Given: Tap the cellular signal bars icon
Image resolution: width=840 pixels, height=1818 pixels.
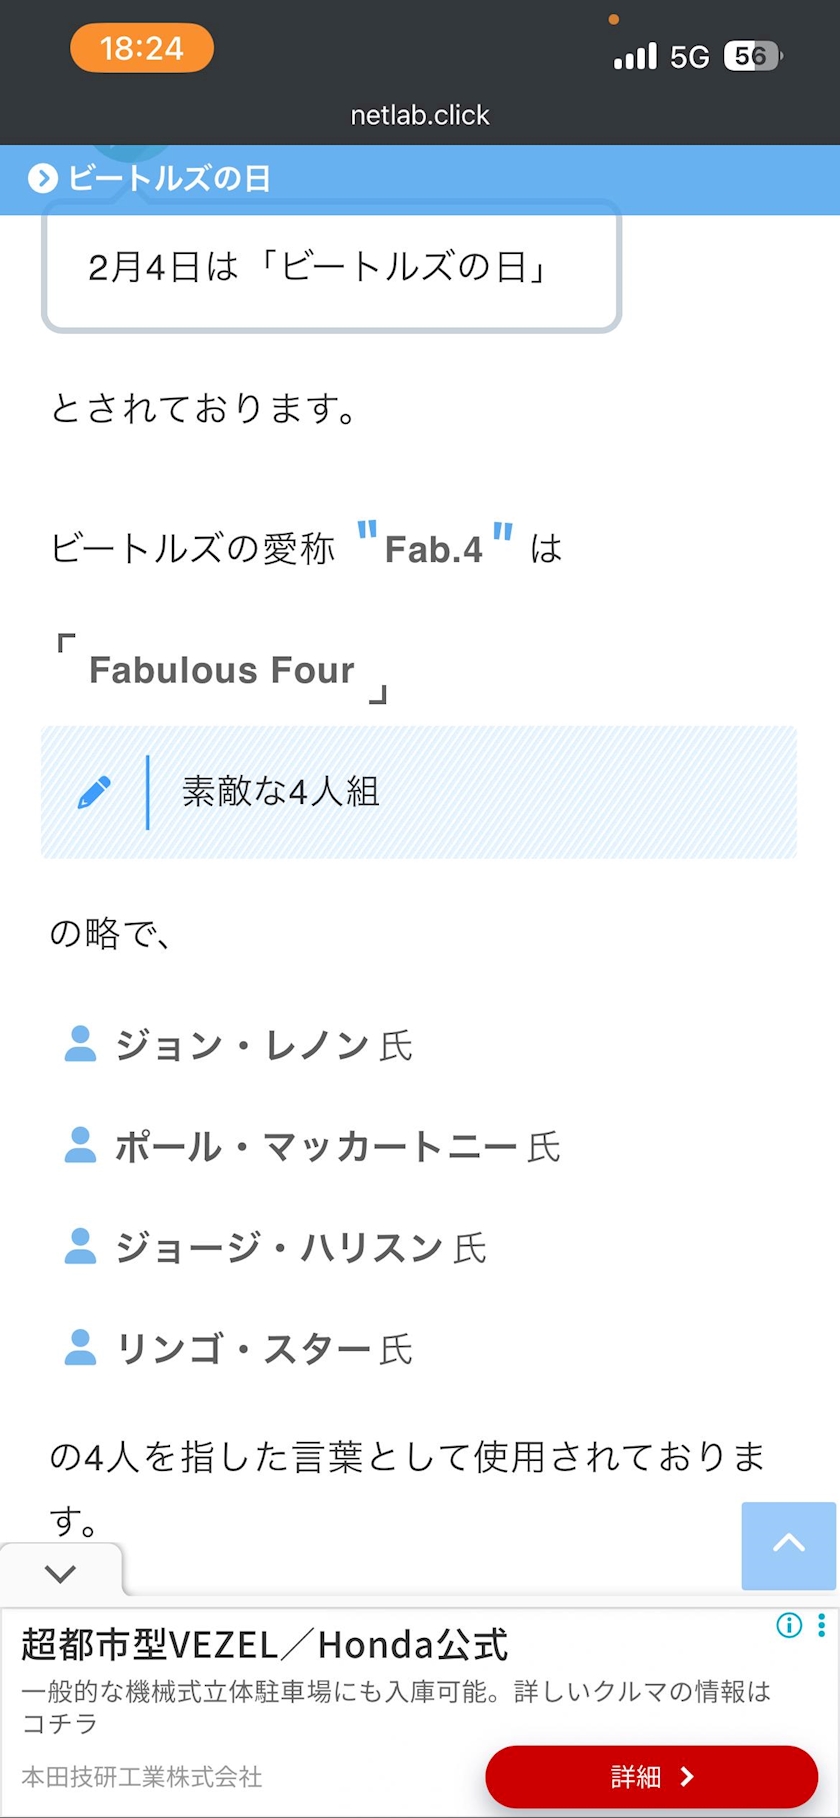Looking at the screenshot, I should (x=635, y=56).
